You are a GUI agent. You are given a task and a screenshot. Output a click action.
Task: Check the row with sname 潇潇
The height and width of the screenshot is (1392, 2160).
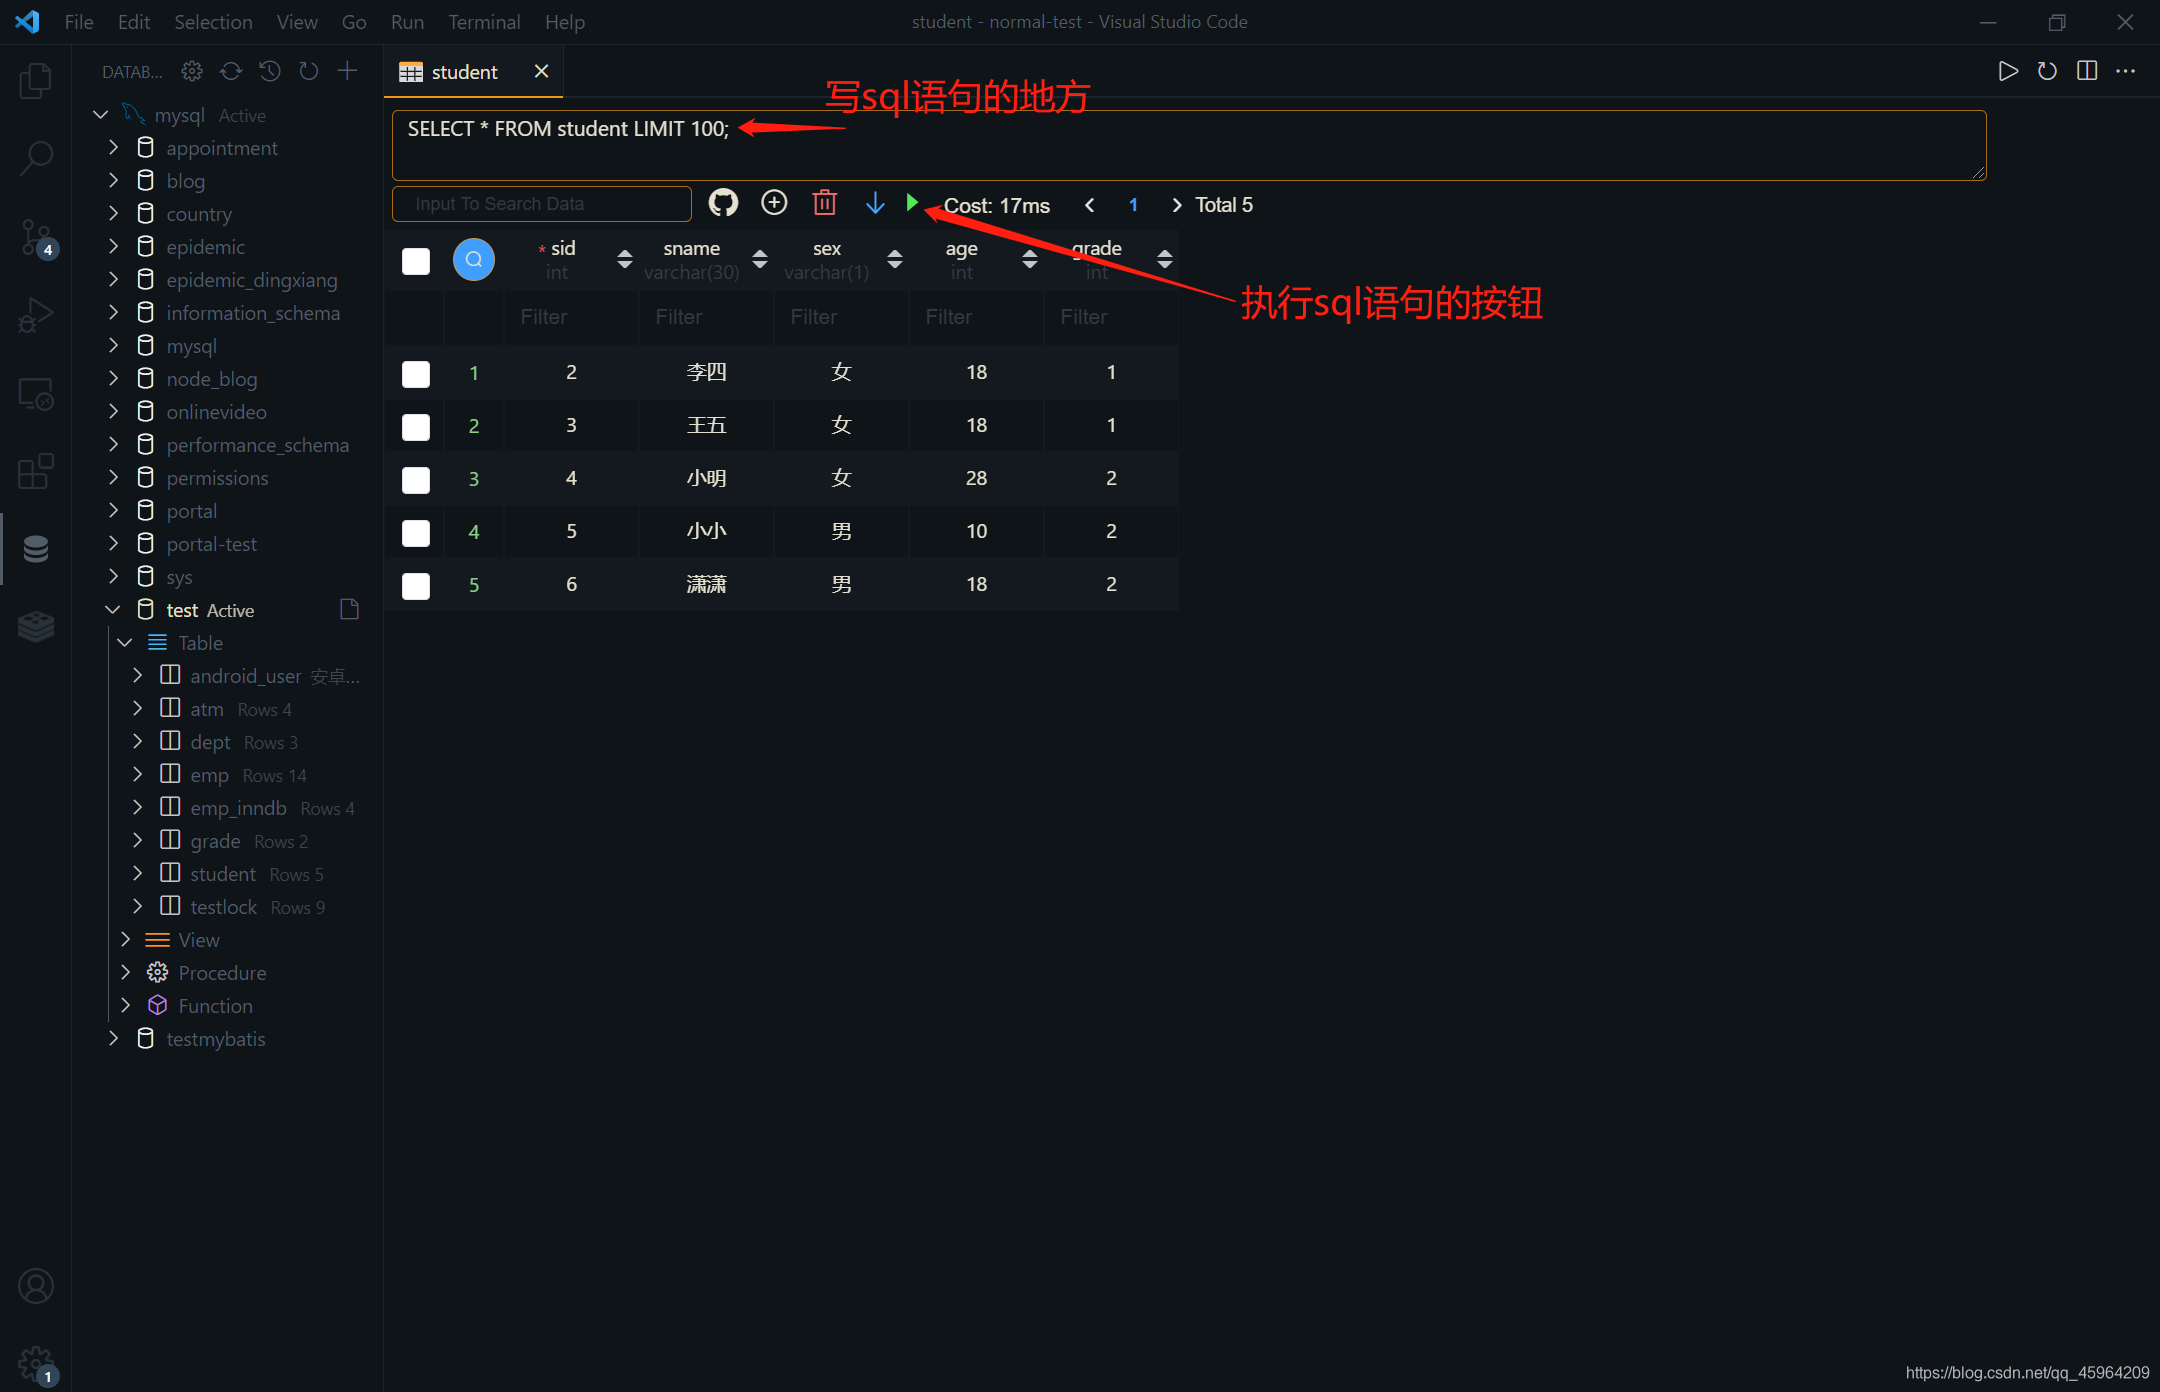pos(416,586)
